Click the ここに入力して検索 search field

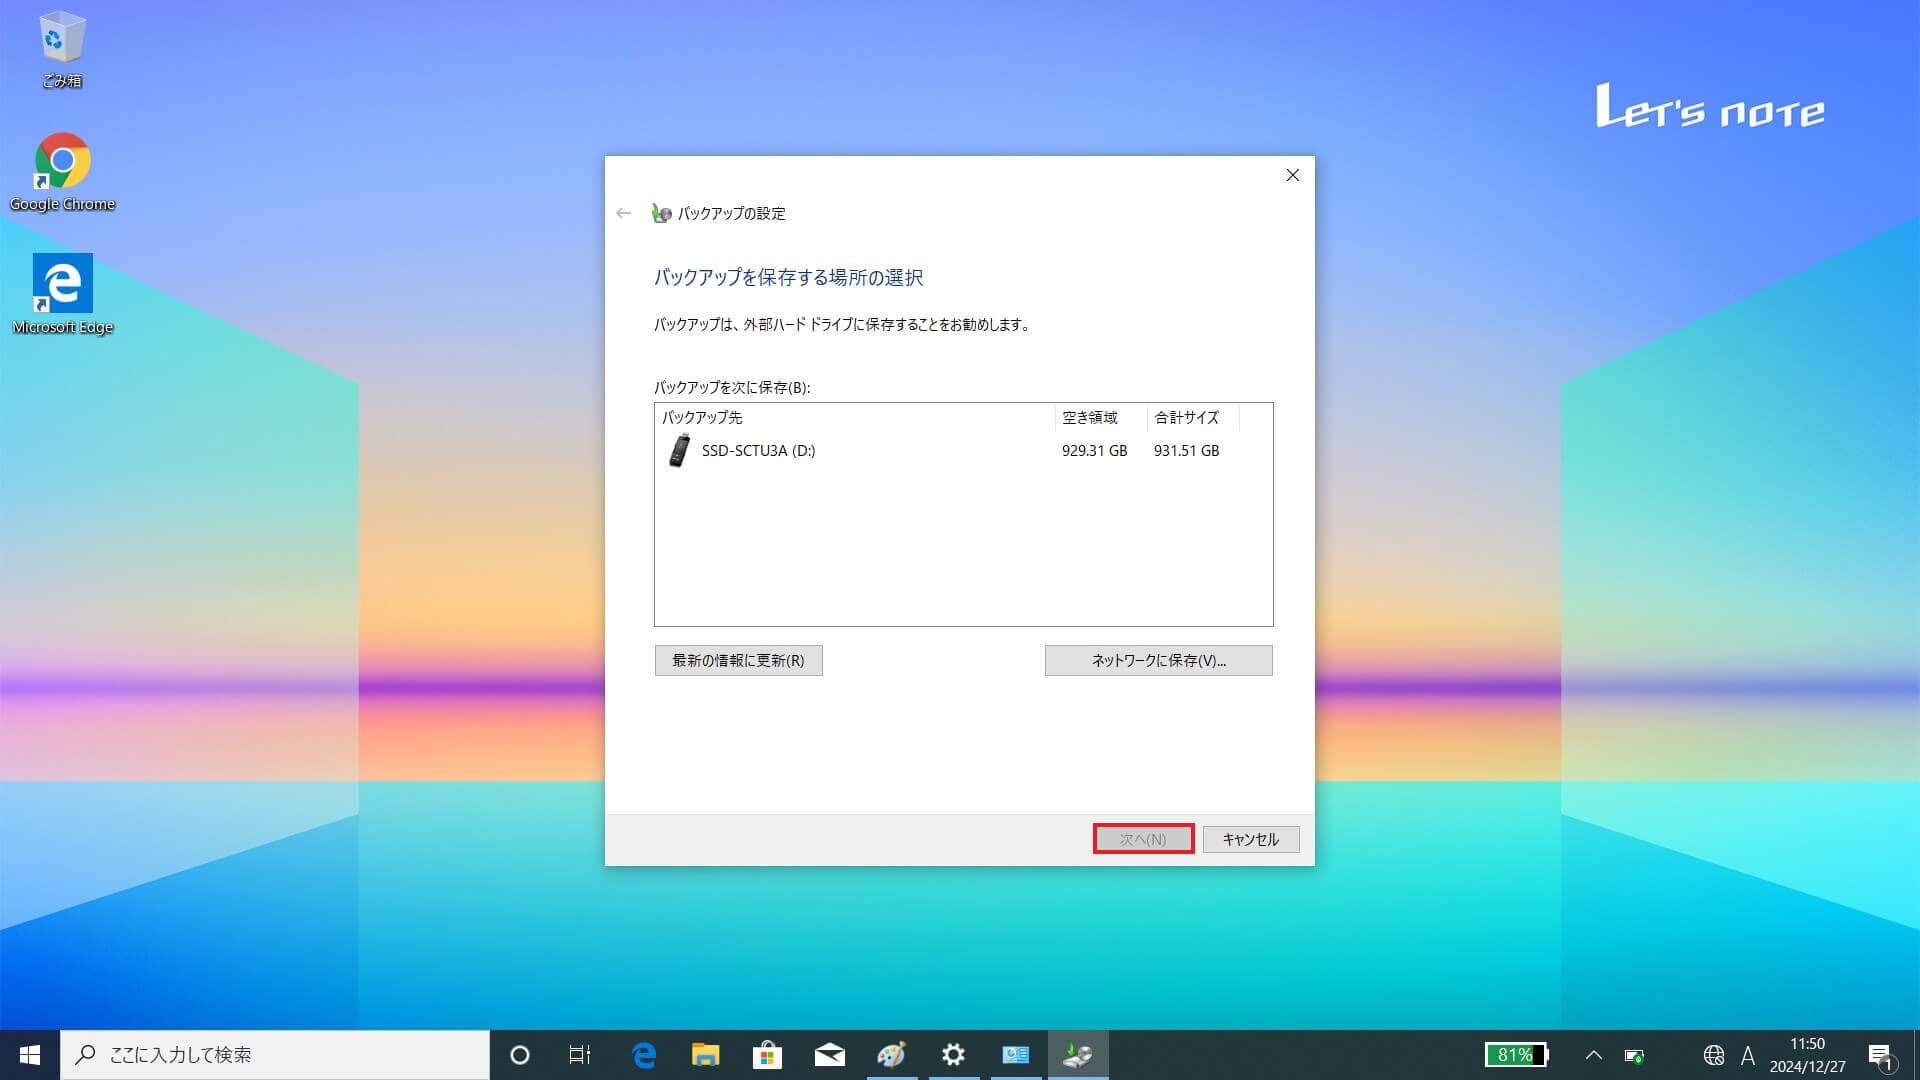tap(270, 1054)
